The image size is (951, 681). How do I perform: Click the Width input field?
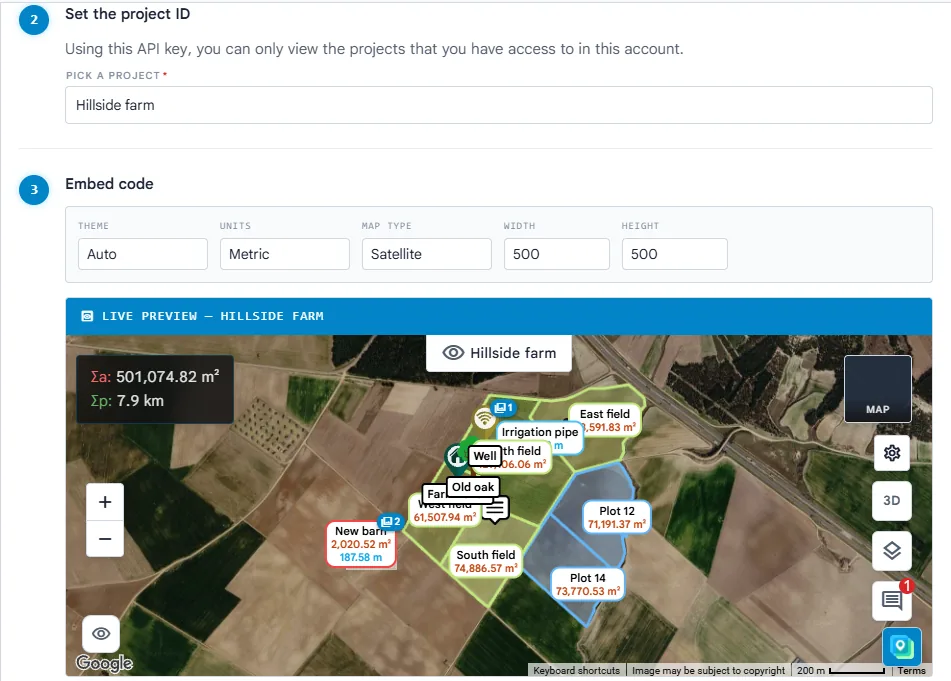tap(557, 254)
